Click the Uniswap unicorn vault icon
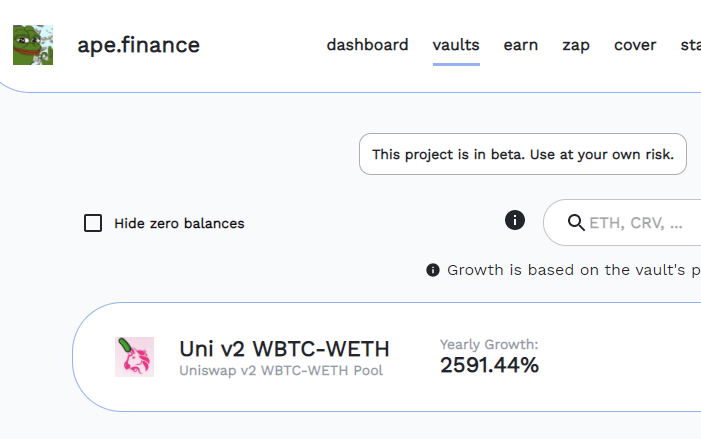Viewport: 701px width, 439px height. 135,357
